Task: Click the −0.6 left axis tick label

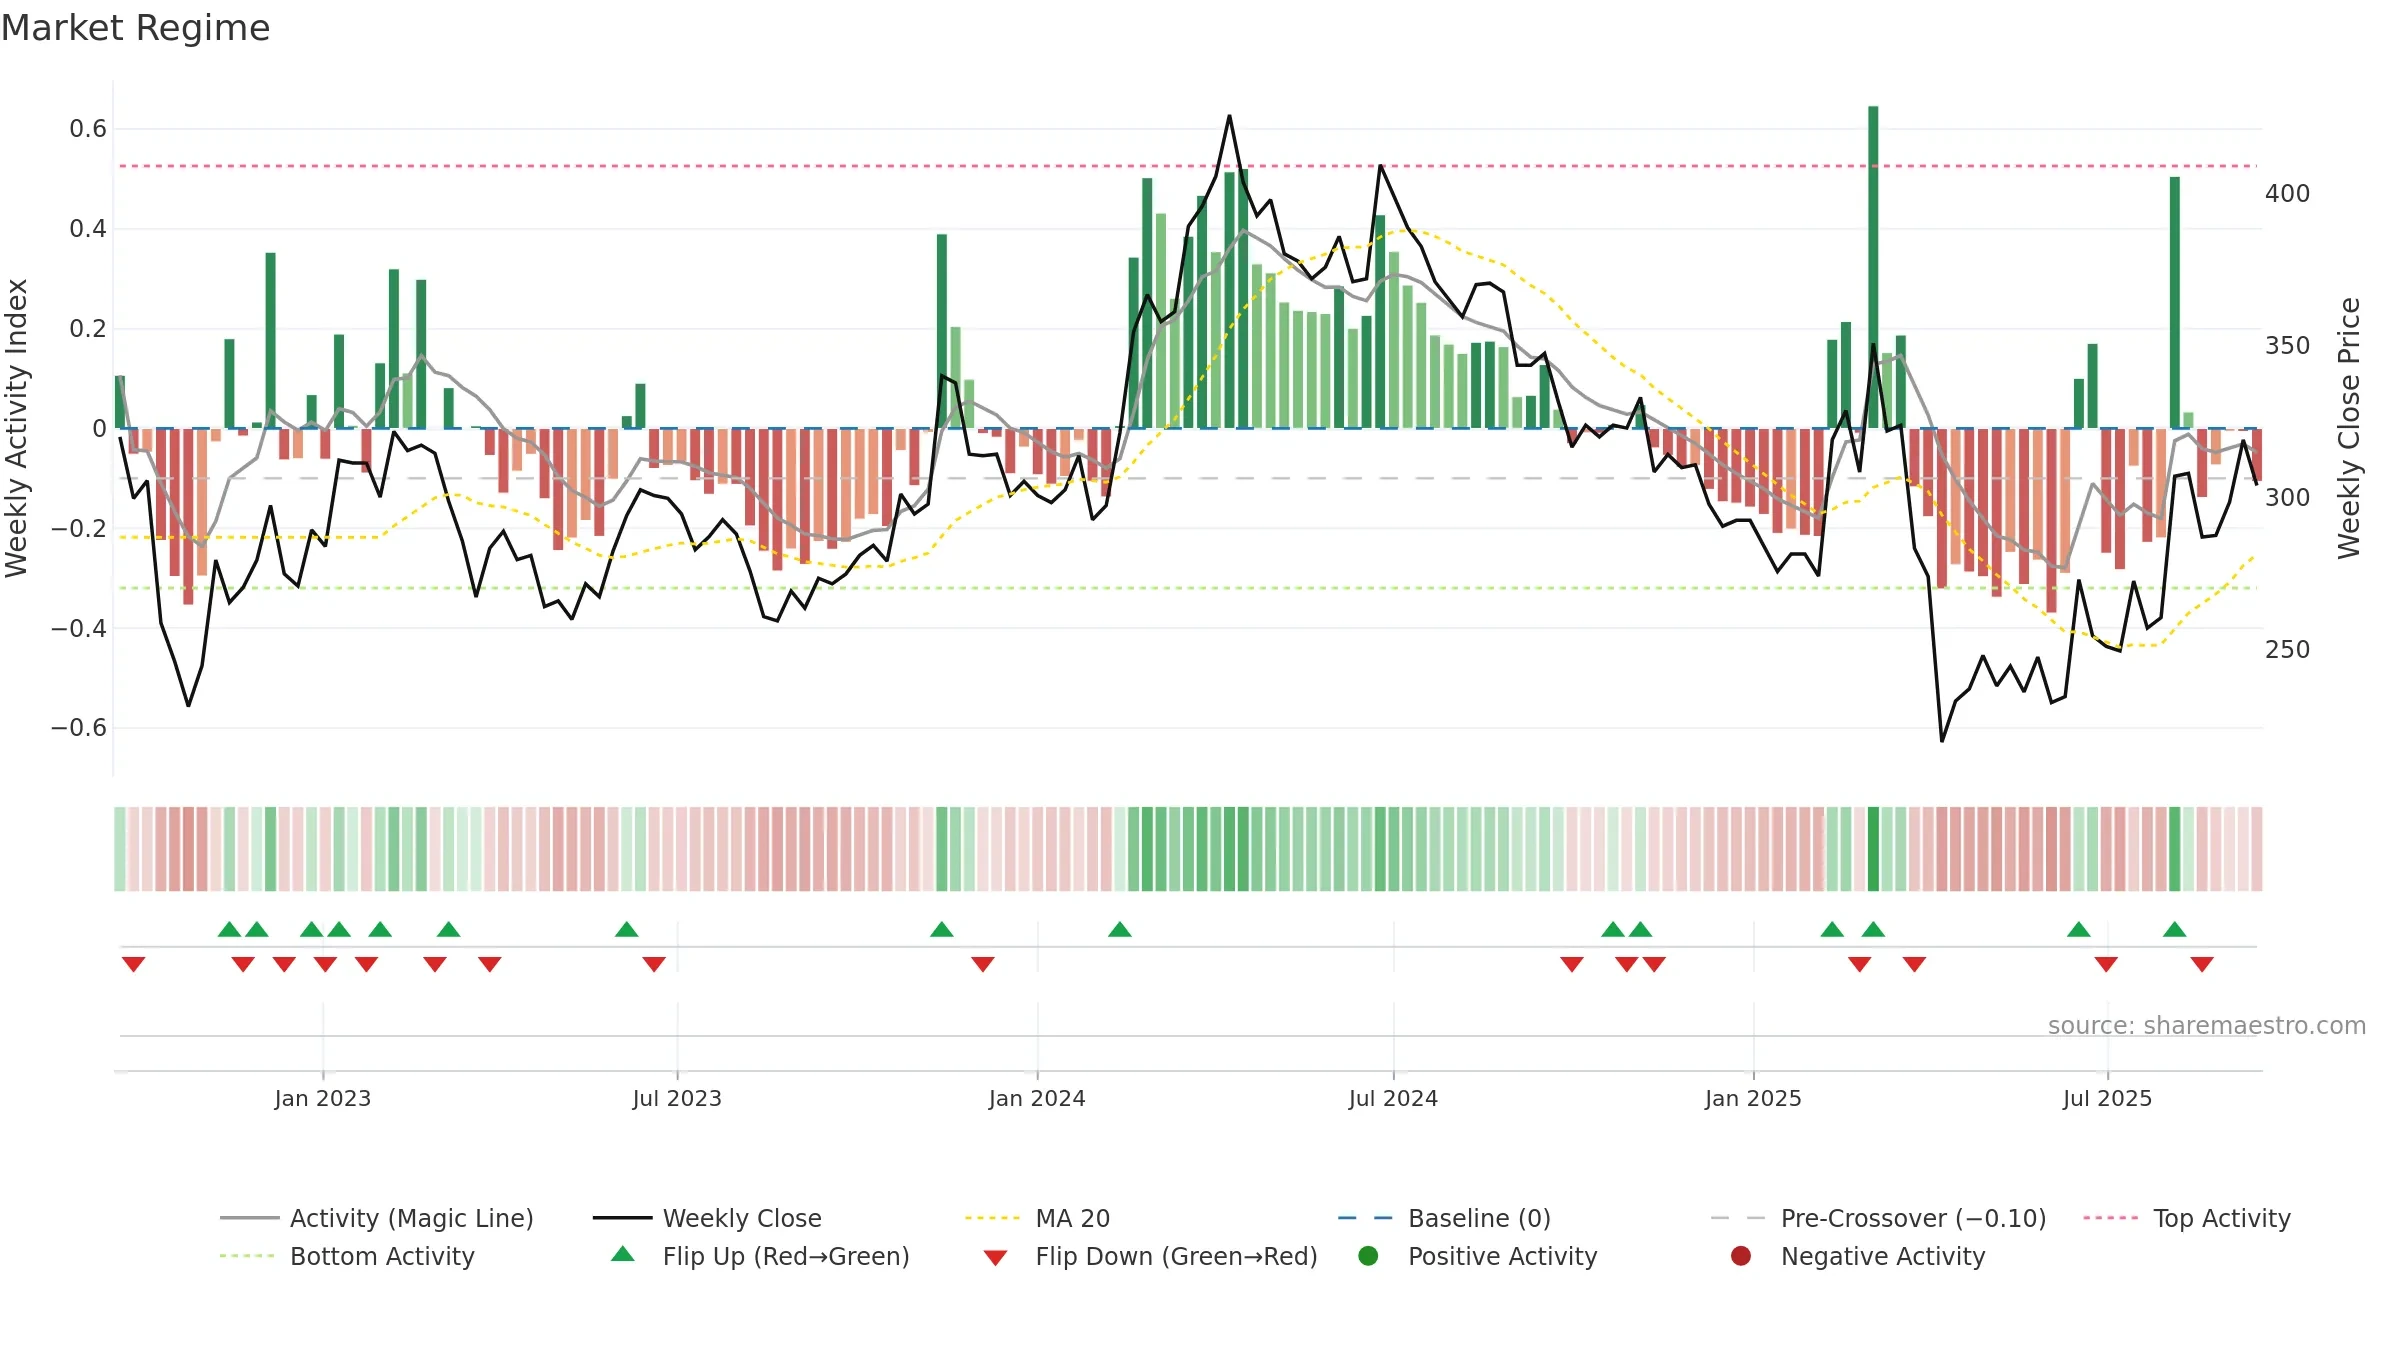Action: point(79,727)
